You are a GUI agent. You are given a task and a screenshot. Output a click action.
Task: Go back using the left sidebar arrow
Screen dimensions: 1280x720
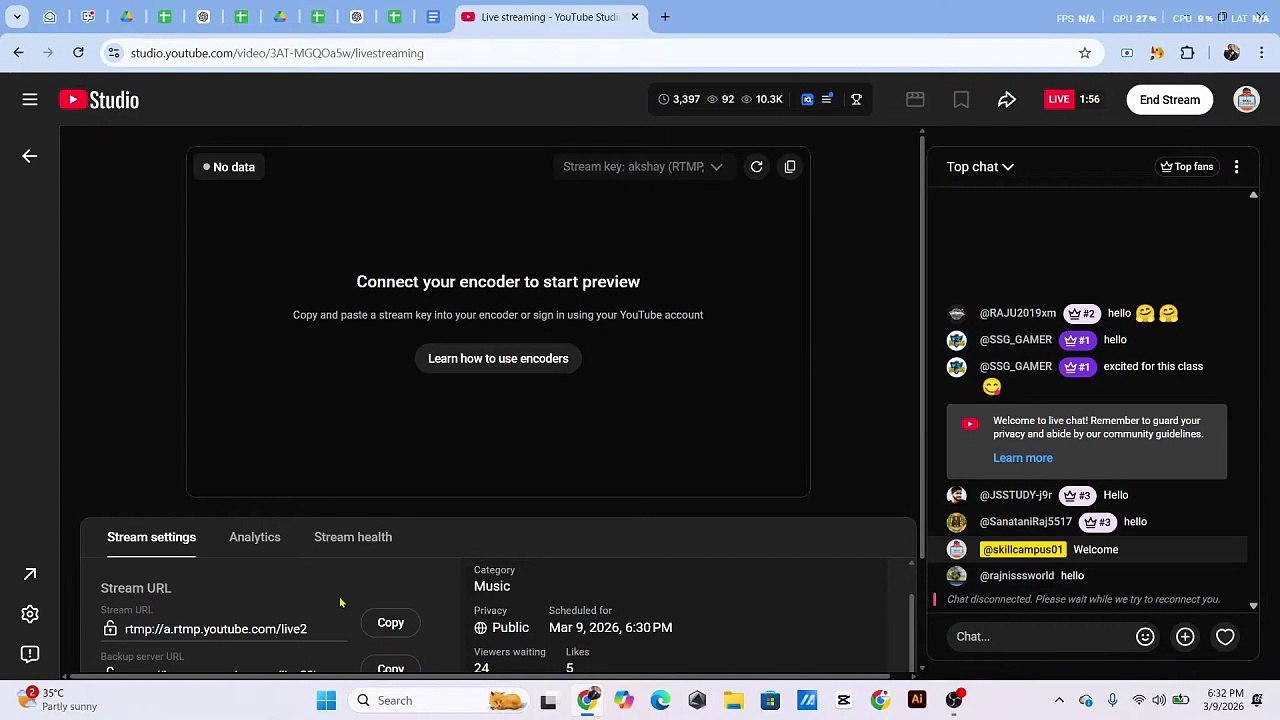30,156
